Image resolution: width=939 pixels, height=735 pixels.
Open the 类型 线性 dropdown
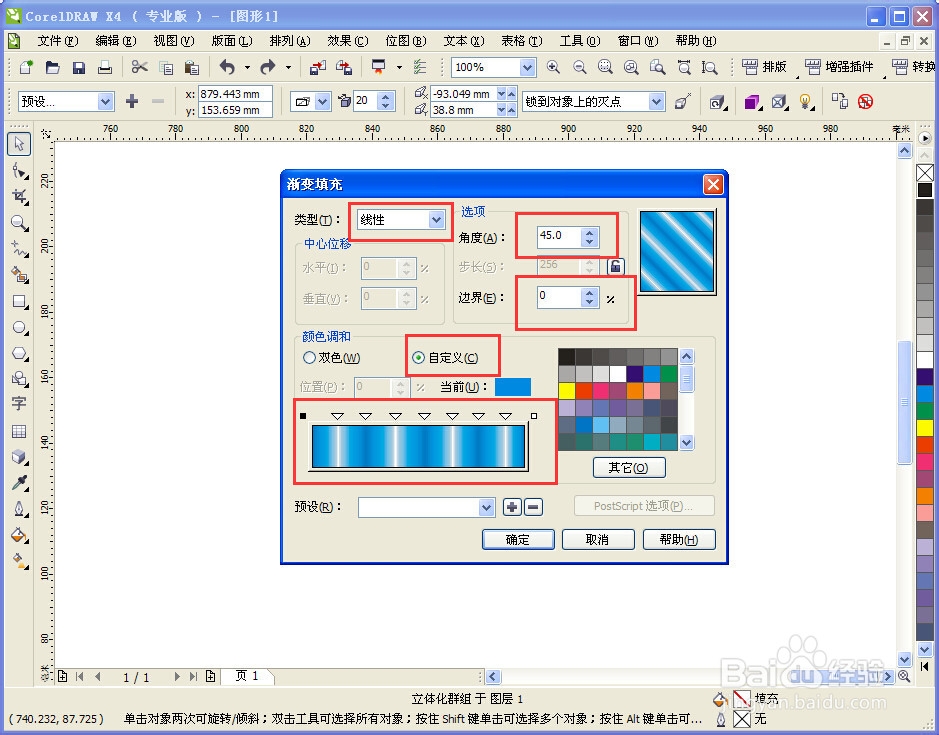(x=437, y=220)
